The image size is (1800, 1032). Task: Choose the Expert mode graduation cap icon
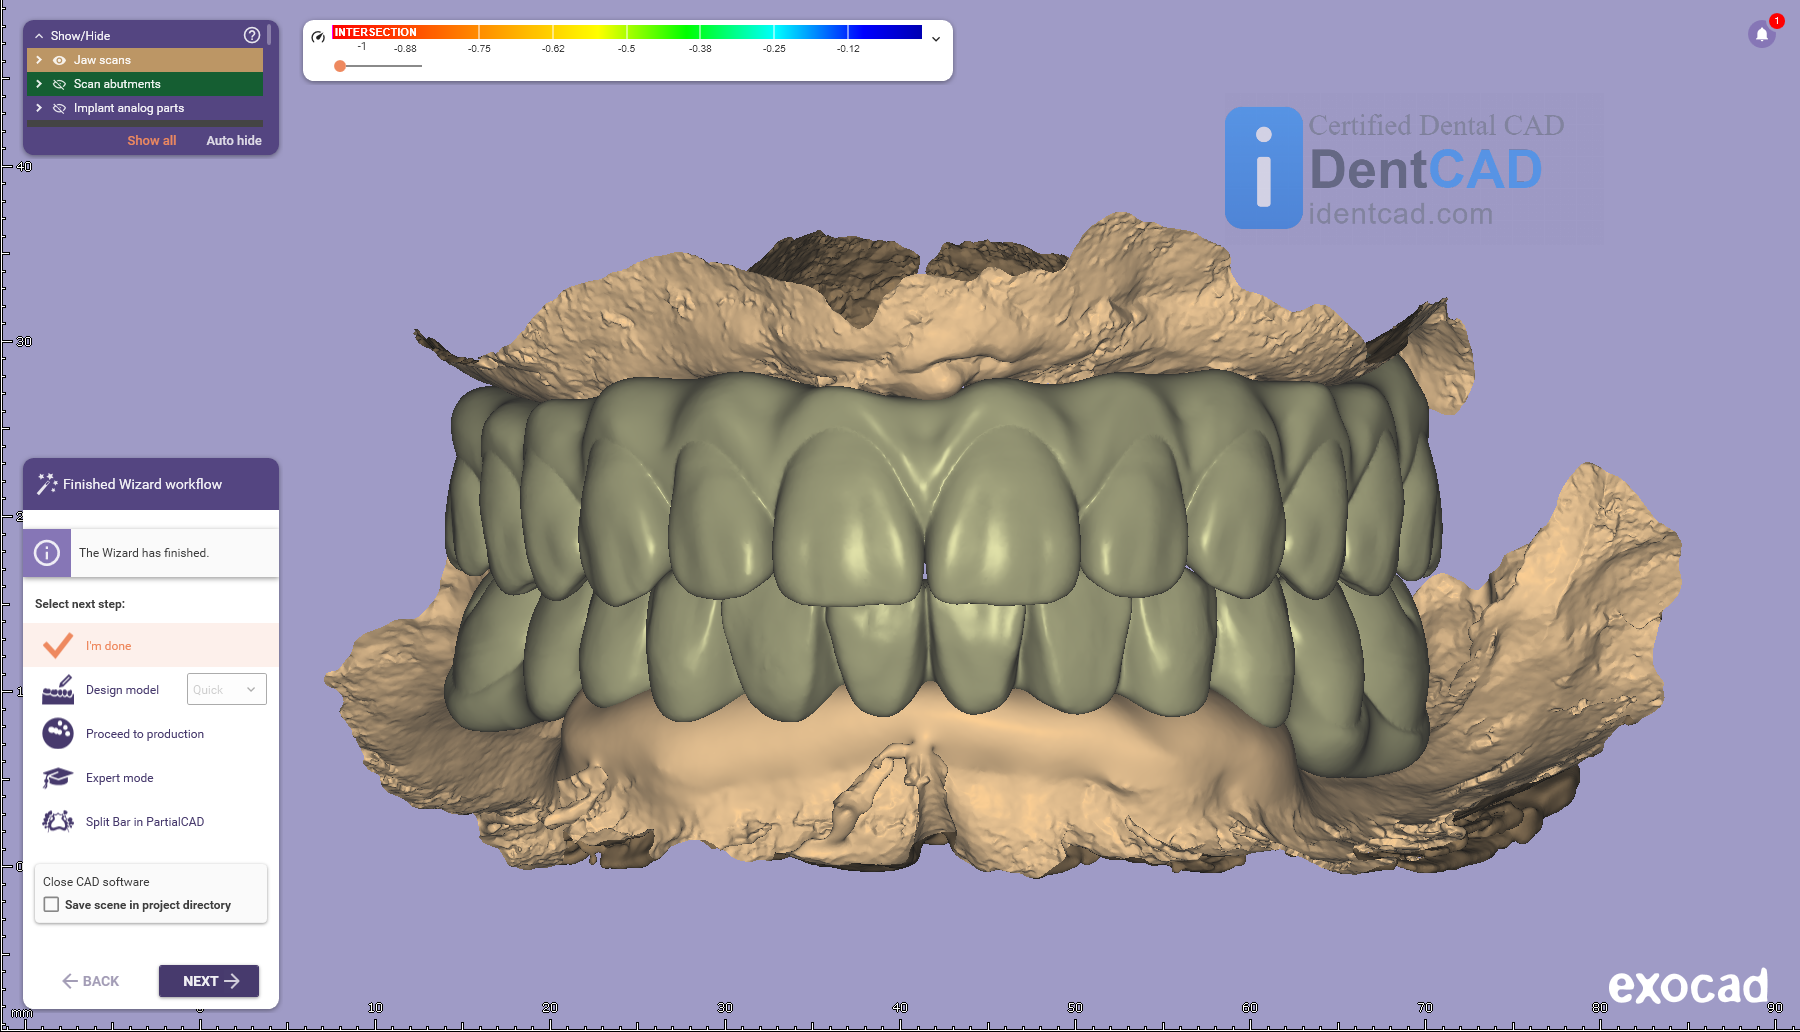coord(58,778)
